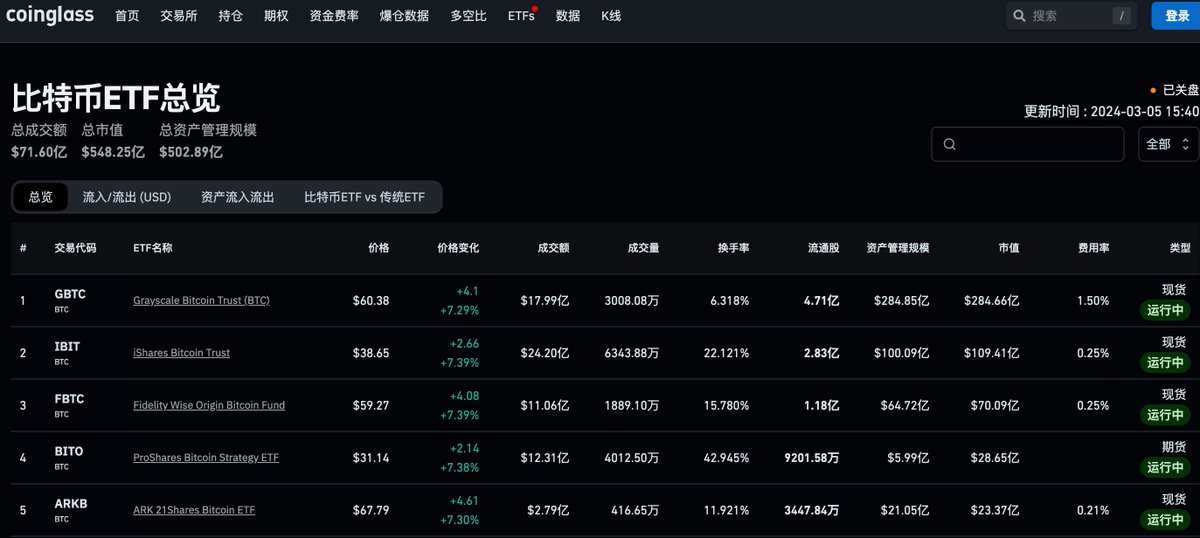Open ProShares Bitcoin Strategy ETF link

point(206,457)
